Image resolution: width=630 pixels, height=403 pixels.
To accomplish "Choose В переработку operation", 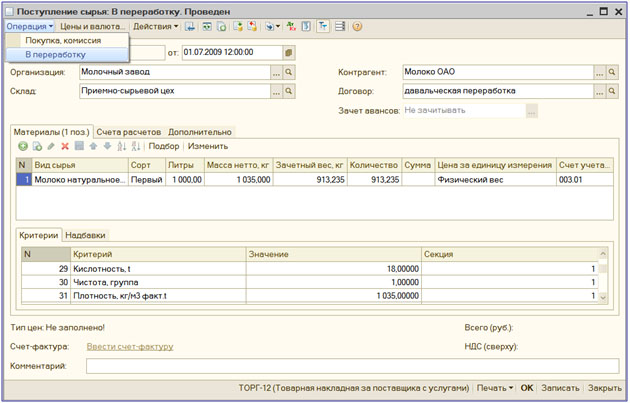I will tap(67, 55).
